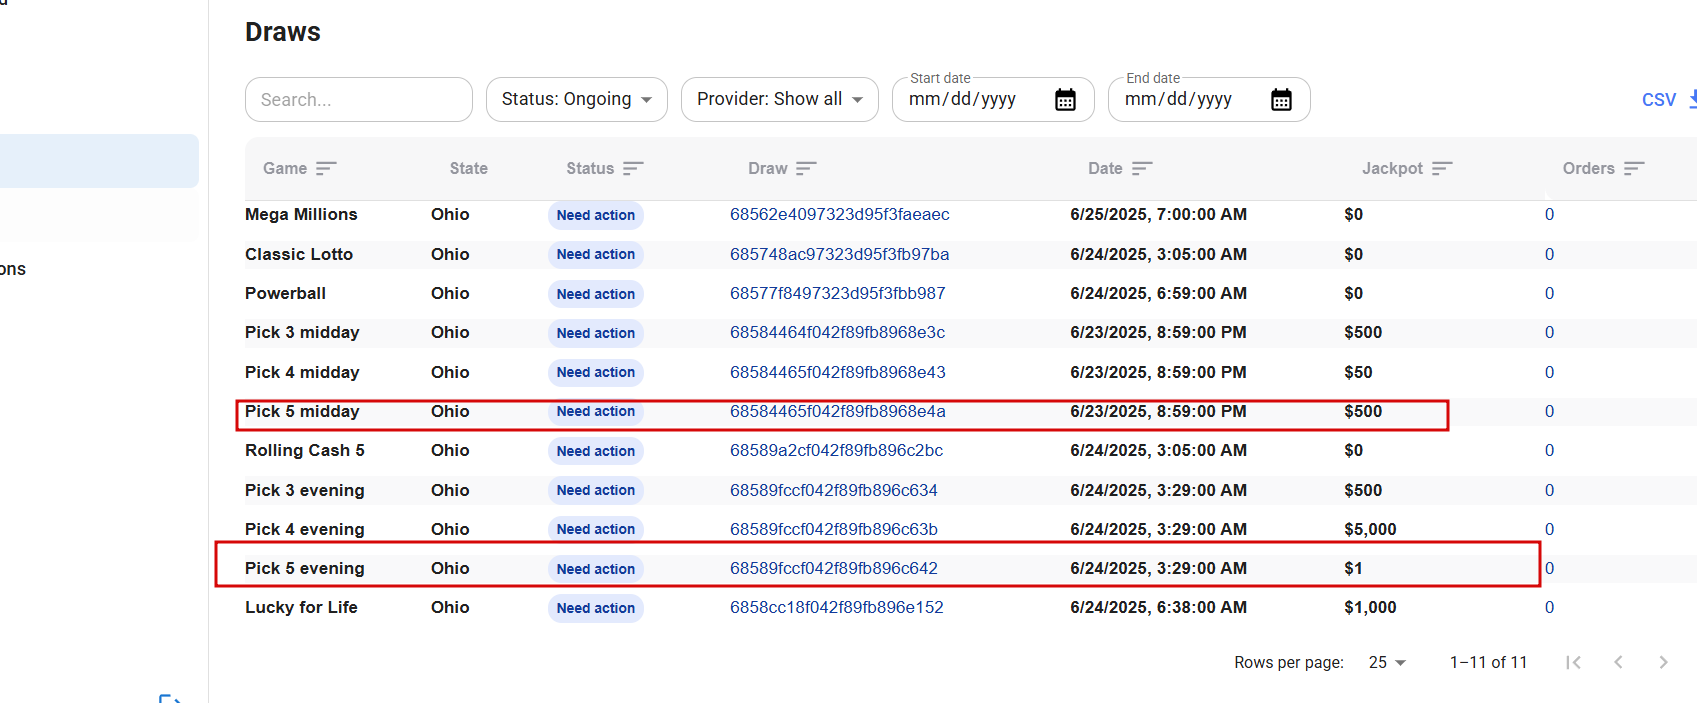Click the $1,000 jackpot value

[x=1370, y=607]
